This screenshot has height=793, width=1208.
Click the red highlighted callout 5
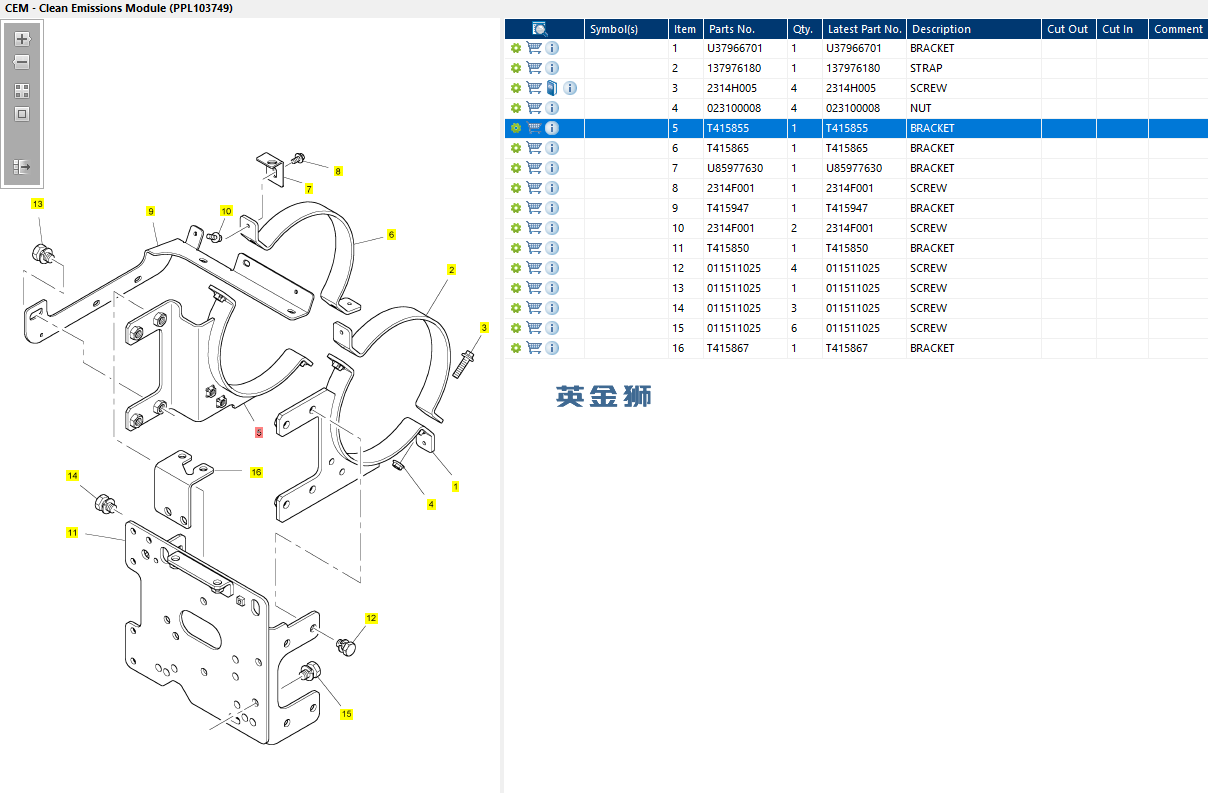[x=258, y=433]
